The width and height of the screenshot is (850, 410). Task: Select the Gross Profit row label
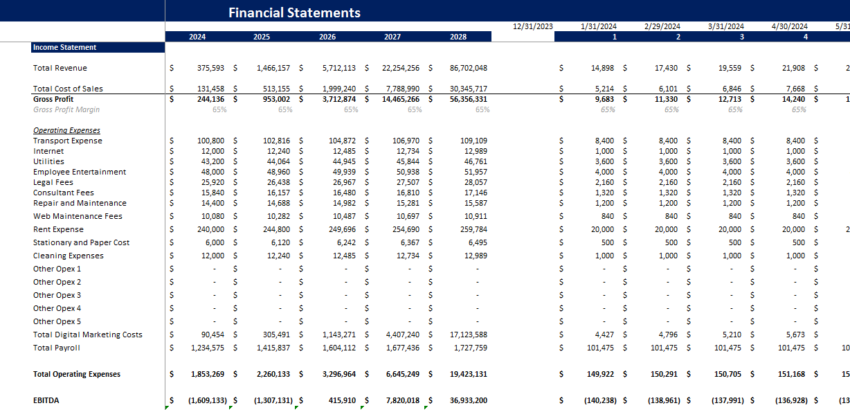pos(53,99)
